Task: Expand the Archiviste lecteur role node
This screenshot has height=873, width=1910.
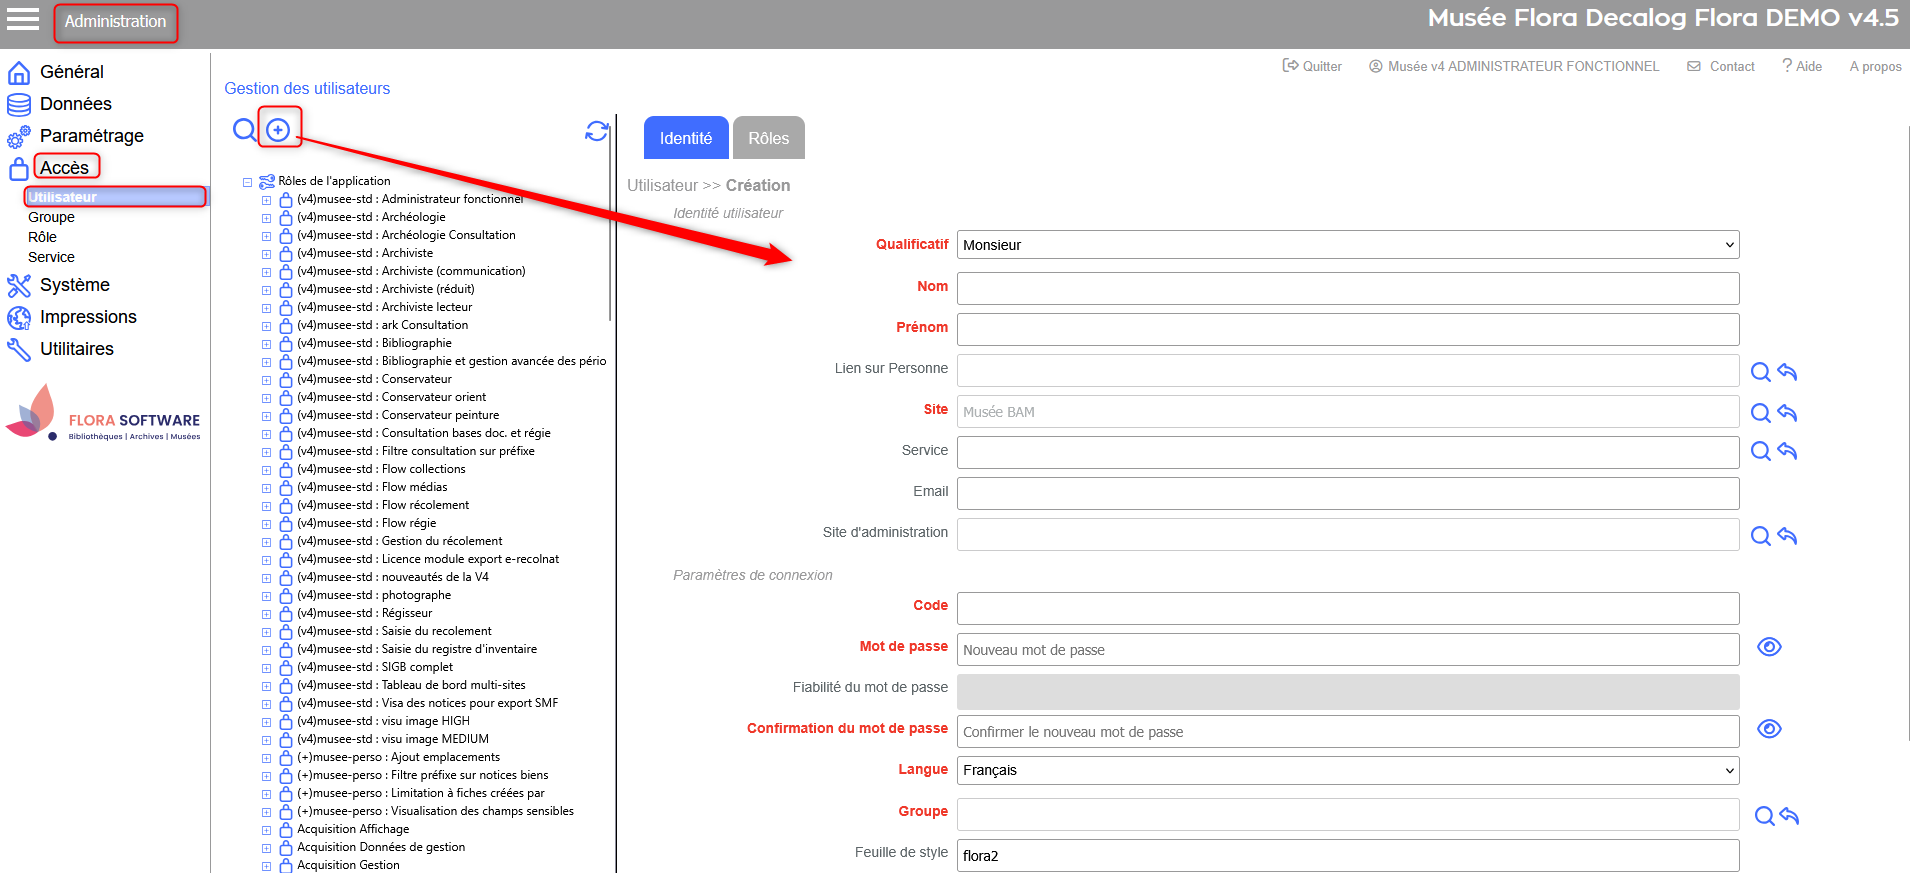Action: [266, 308]
